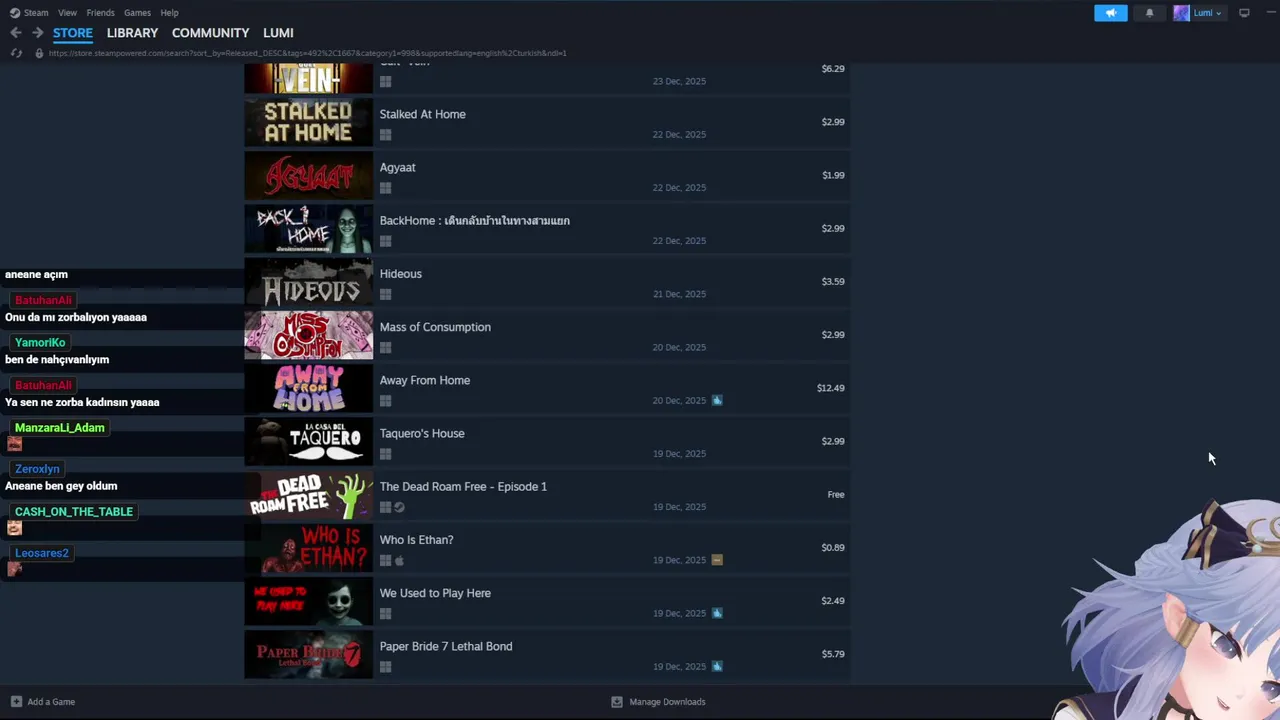The image size is (1280, 720).
Task: Click the review icon for Paper Bride 7
Action: [717, 666]
